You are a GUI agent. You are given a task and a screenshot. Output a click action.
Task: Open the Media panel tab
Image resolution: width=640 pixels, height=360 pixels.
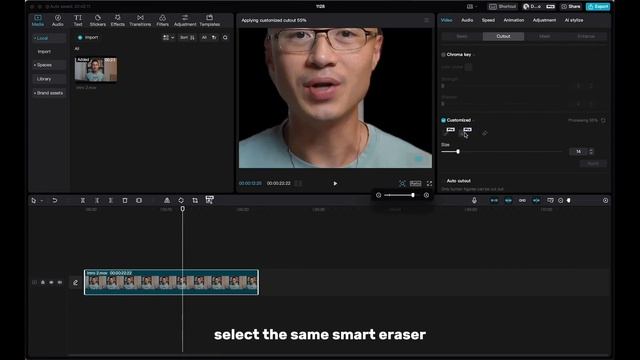click(x=38, y=20)
